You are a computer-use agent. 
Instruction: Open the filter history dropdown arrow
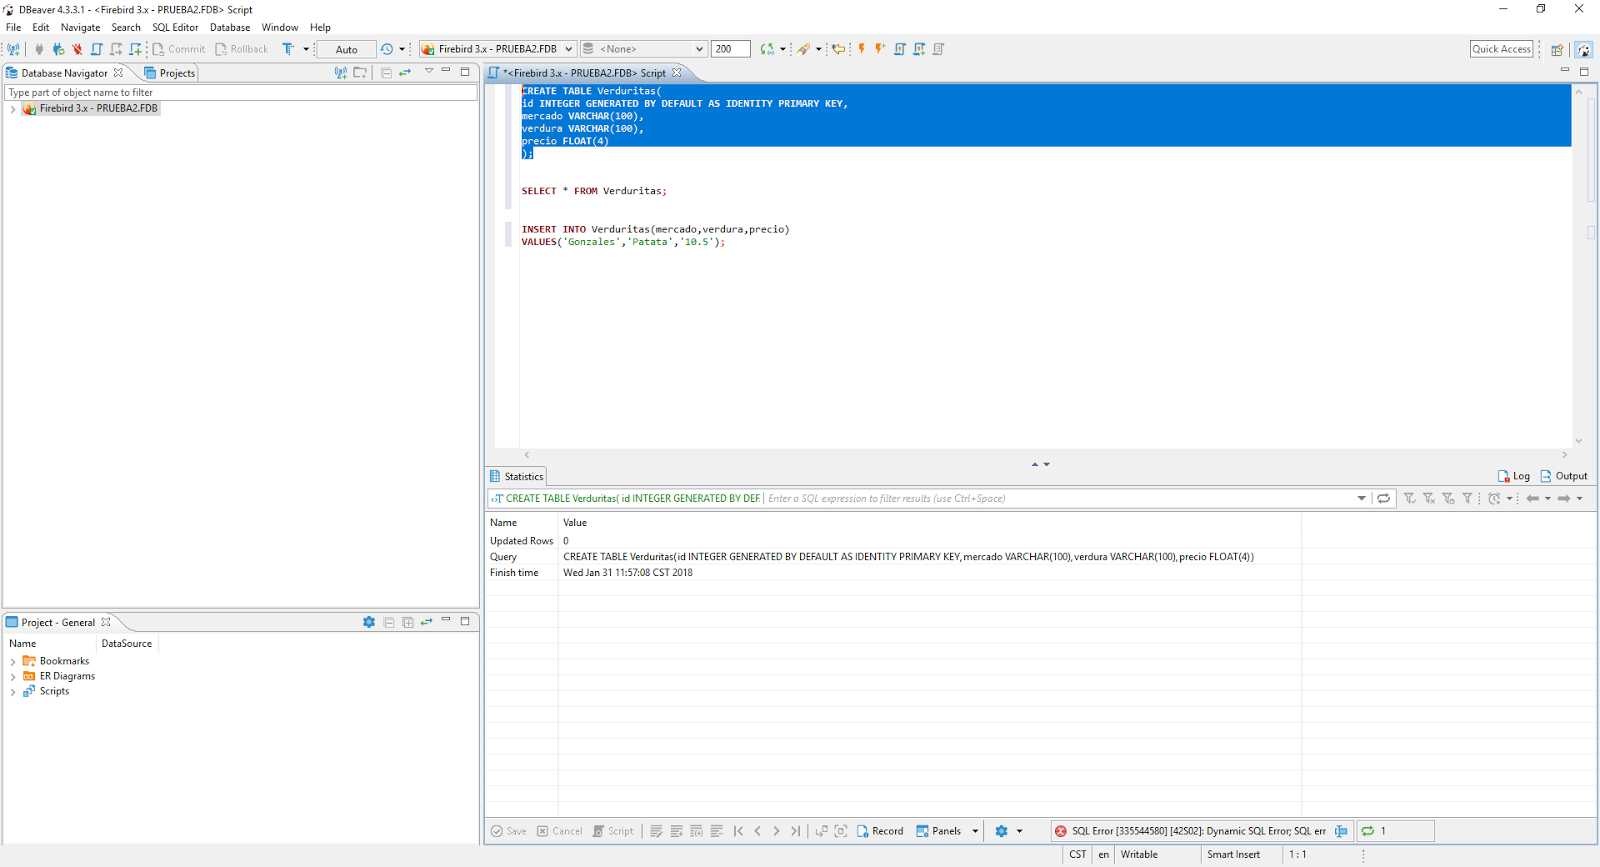pos(1361,498)
